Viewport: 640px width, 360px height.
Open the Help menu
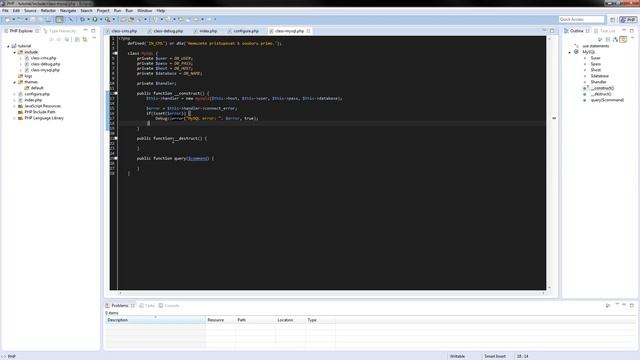tap(161, 11)
